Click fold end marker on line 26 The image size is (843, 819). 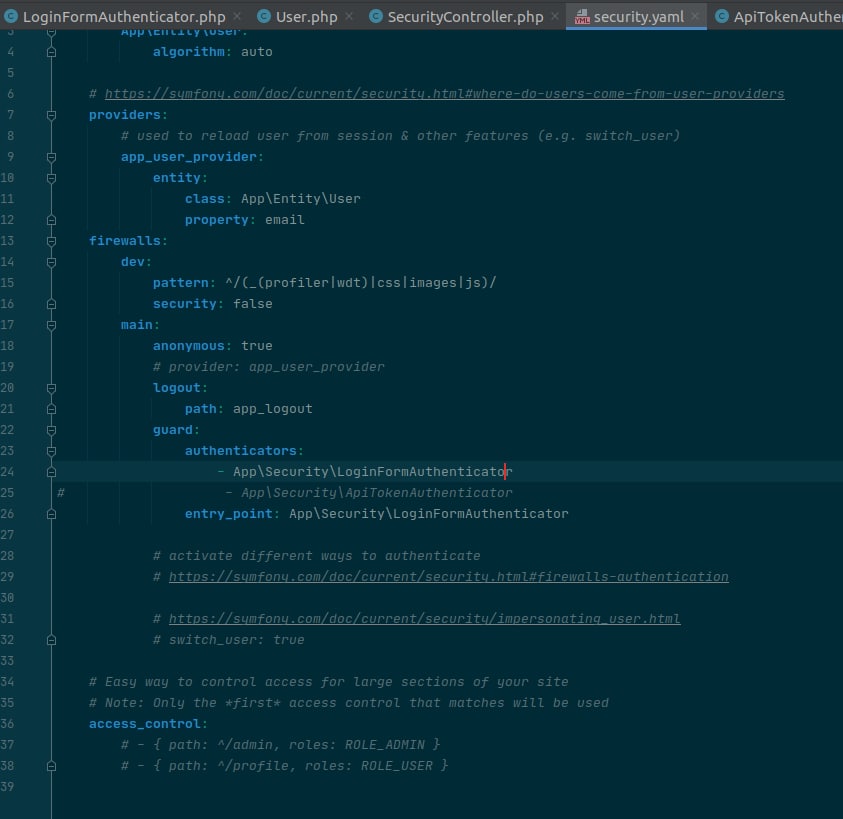coord(51,514)
